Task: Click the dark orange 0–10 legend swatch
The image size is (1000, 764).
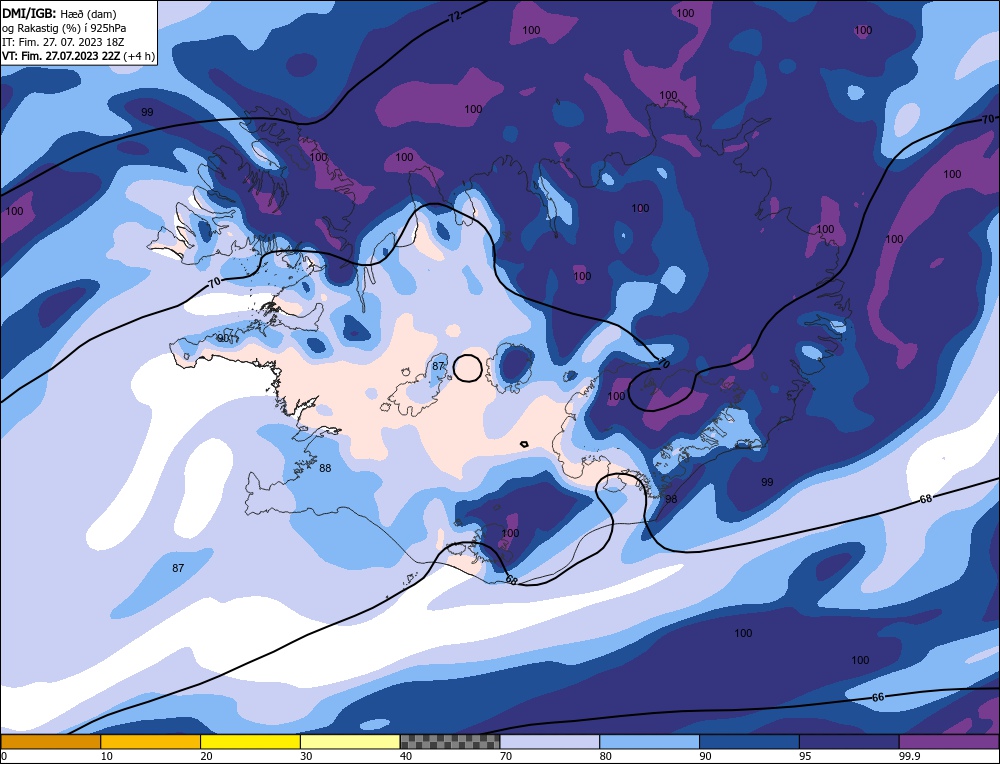Action: click(x=50, y=741)
